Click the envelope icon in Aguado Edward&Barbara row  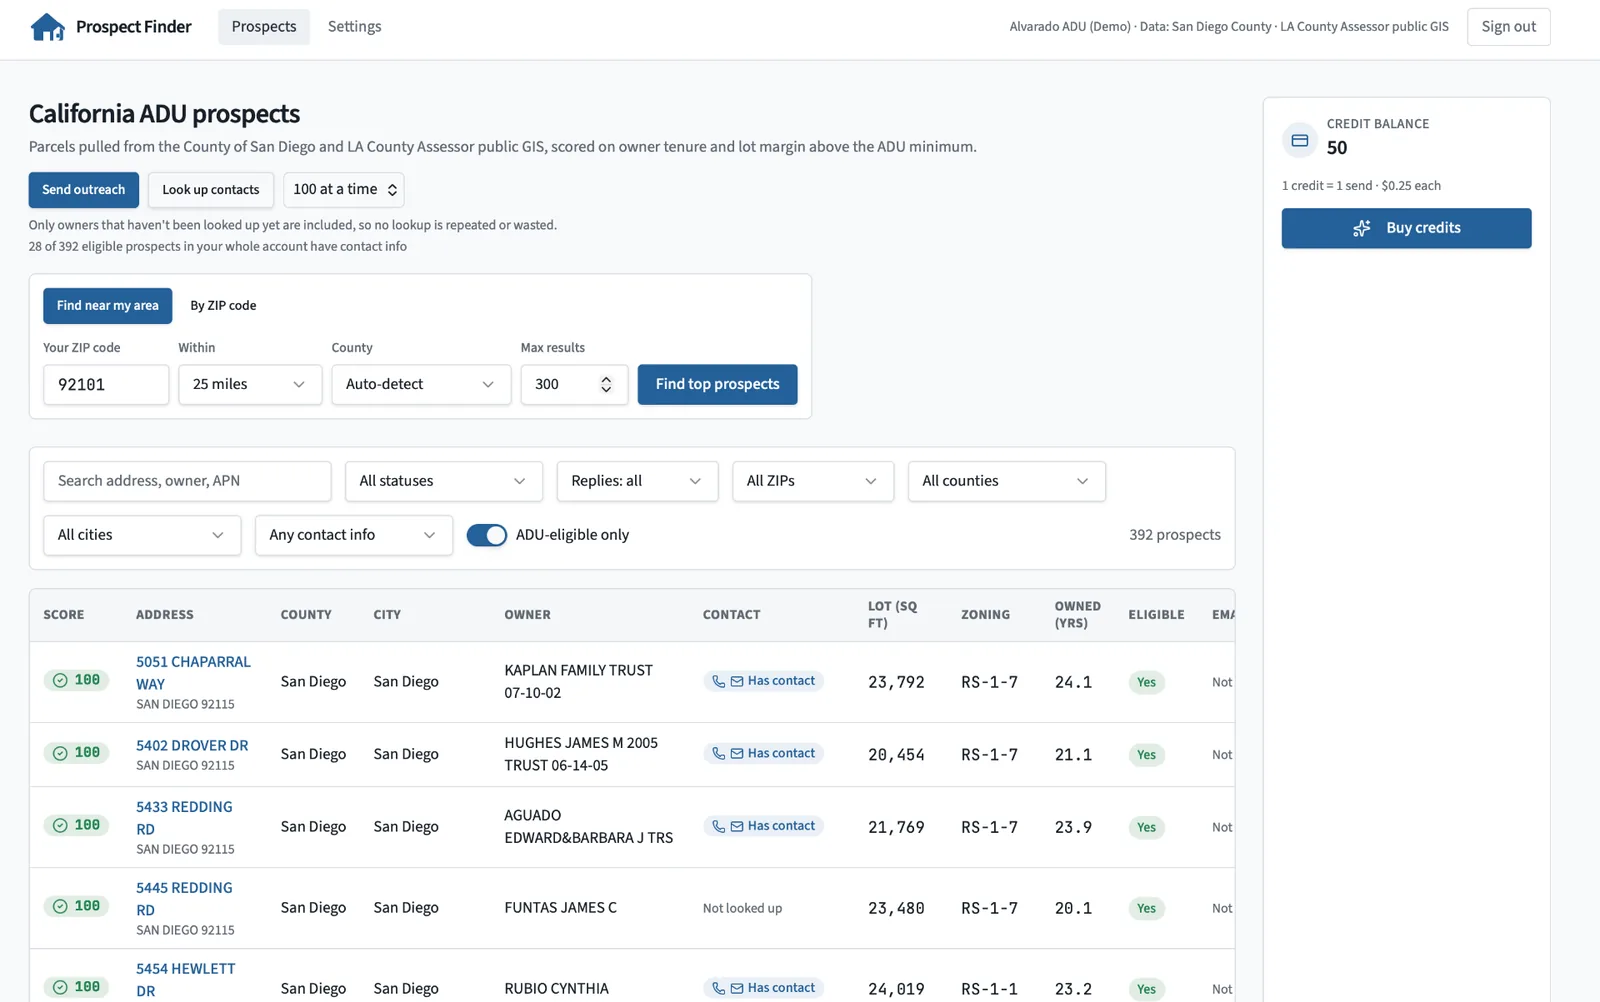coord(737,826)
